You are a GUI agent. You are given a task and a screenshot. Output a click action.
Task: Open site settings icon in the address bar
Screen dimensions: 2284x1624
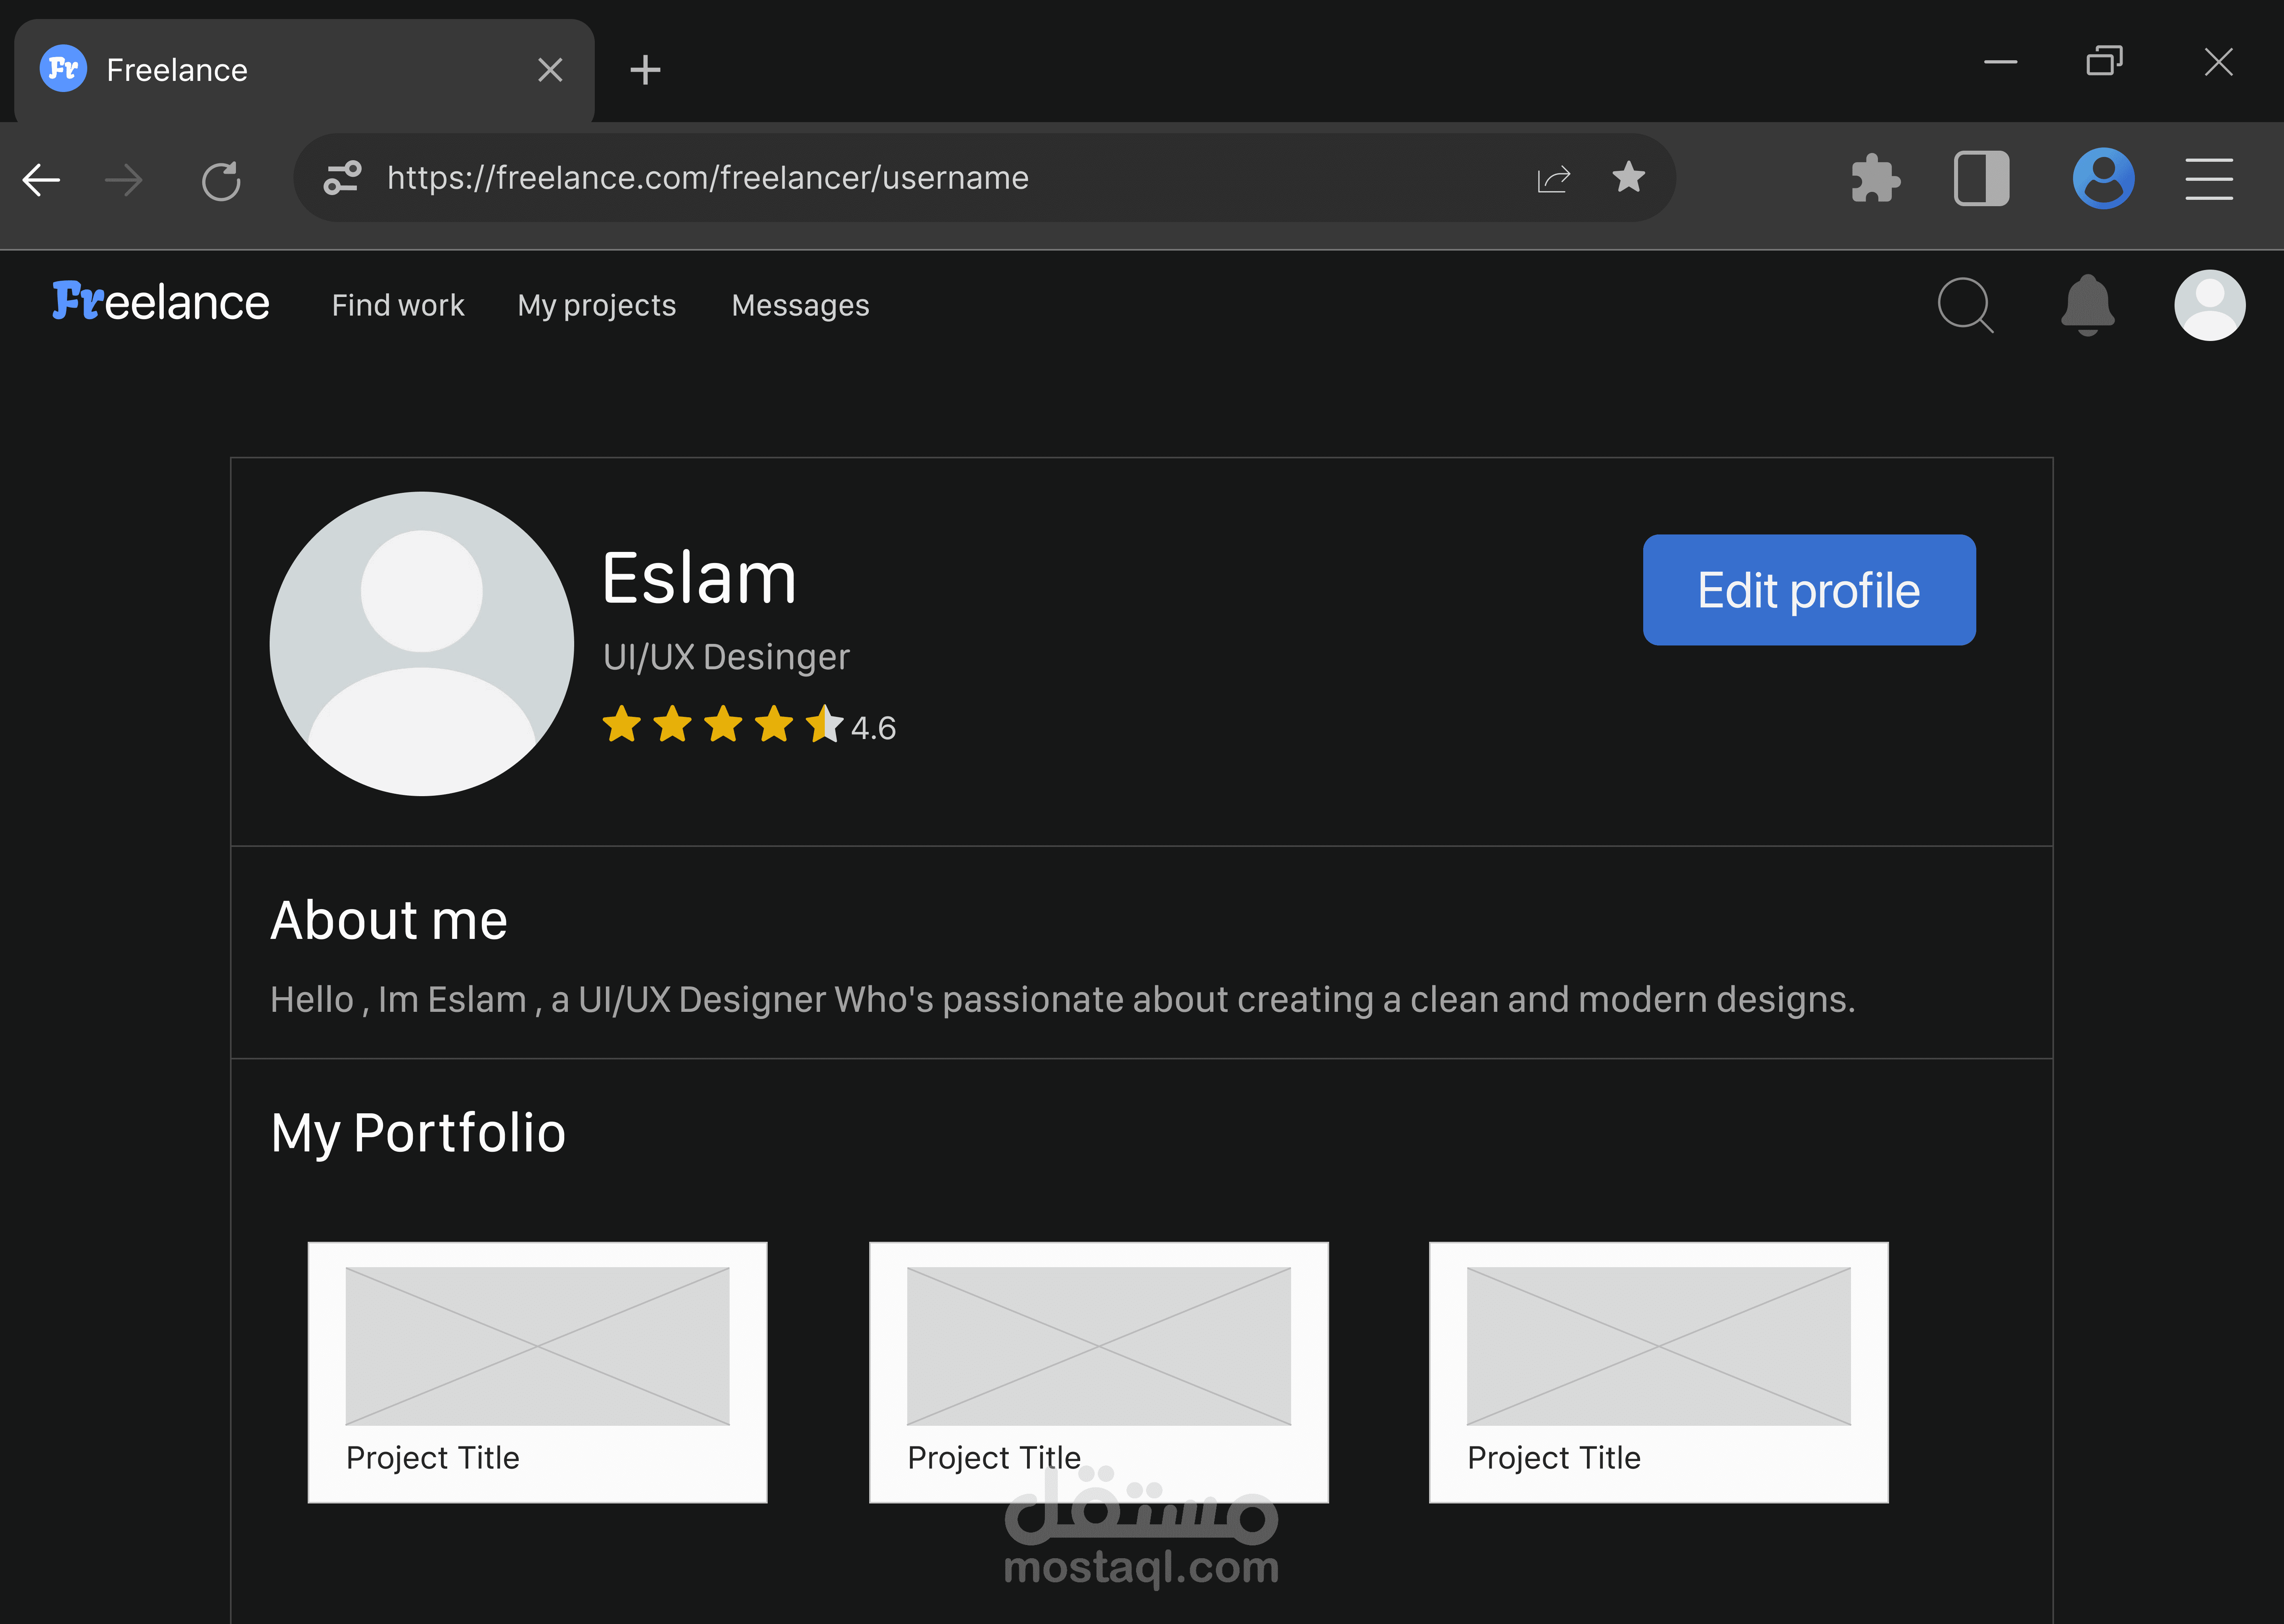(x=342, y=178)
